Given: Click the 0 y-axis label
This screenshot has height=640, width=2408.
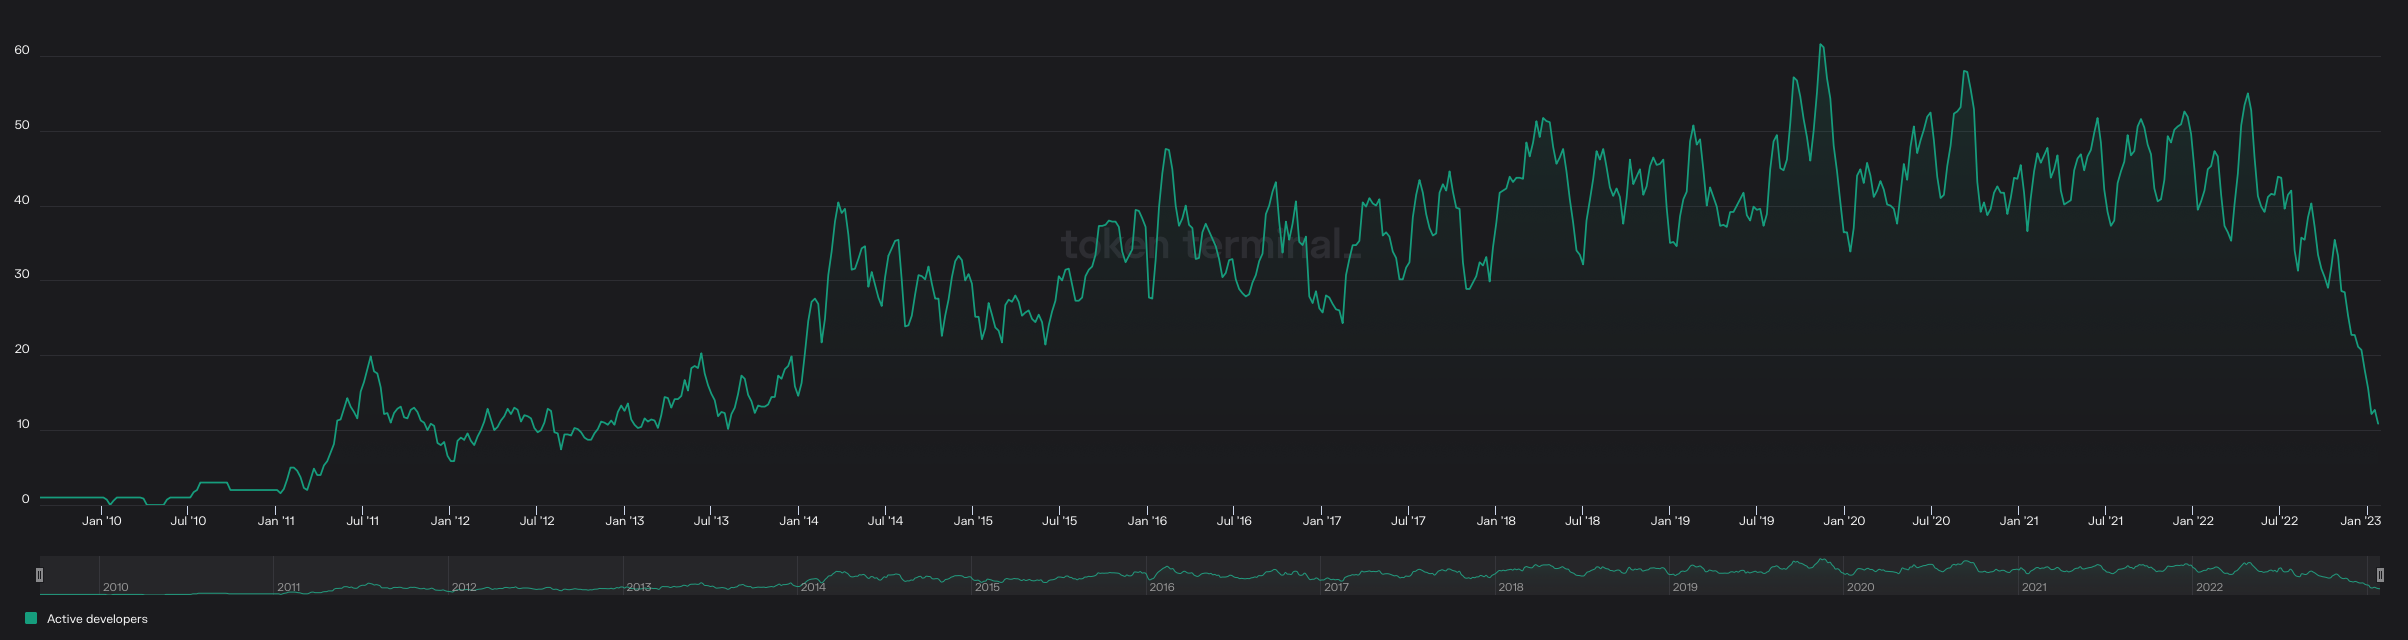Looking at the screenshot, I should [26, 499].
